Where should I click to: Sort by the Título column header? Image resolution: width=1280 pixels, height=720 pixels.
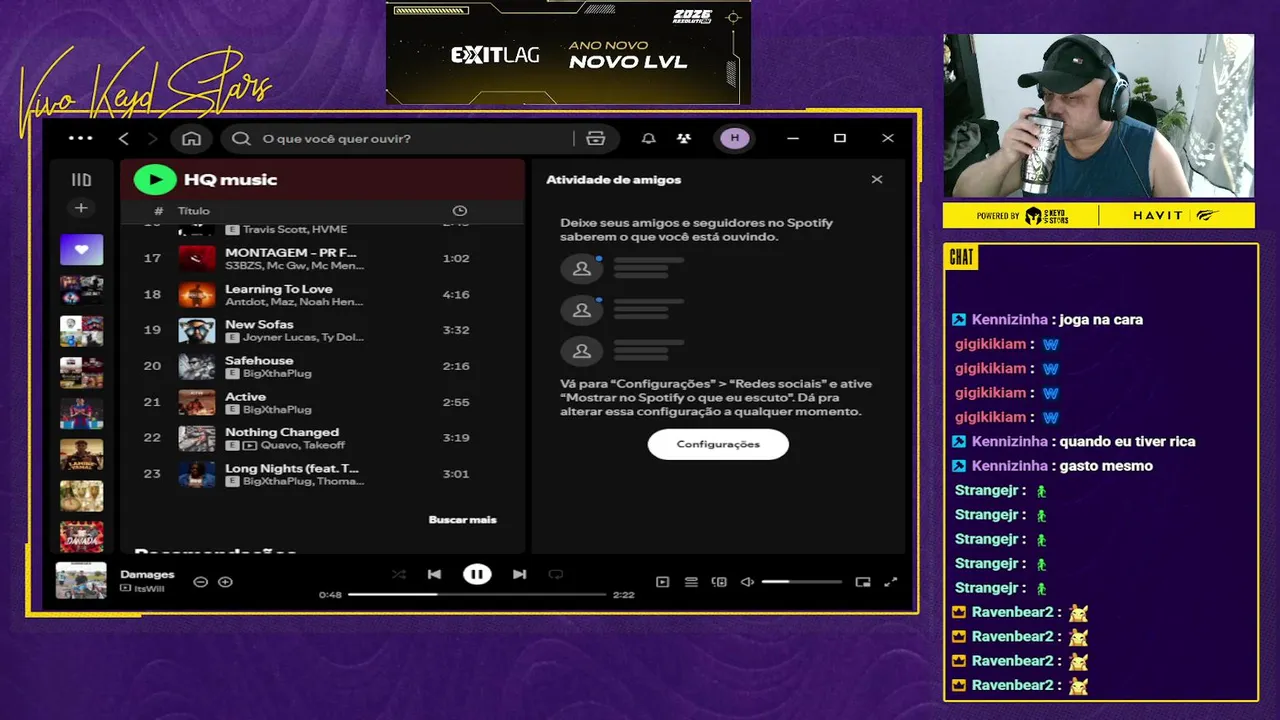194,211
